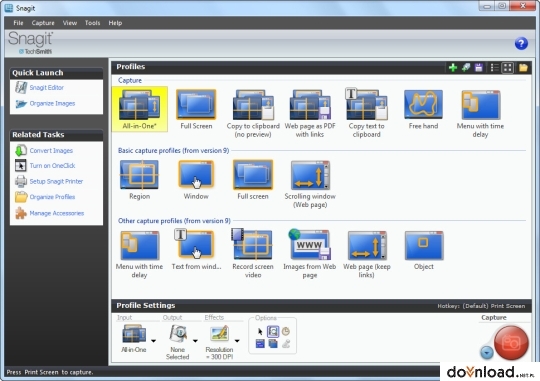Image resolution: width=540 pixels, height=381 pixels.
Task: Toggle the multiple area capture option
Action: click(x=273, y=343)
